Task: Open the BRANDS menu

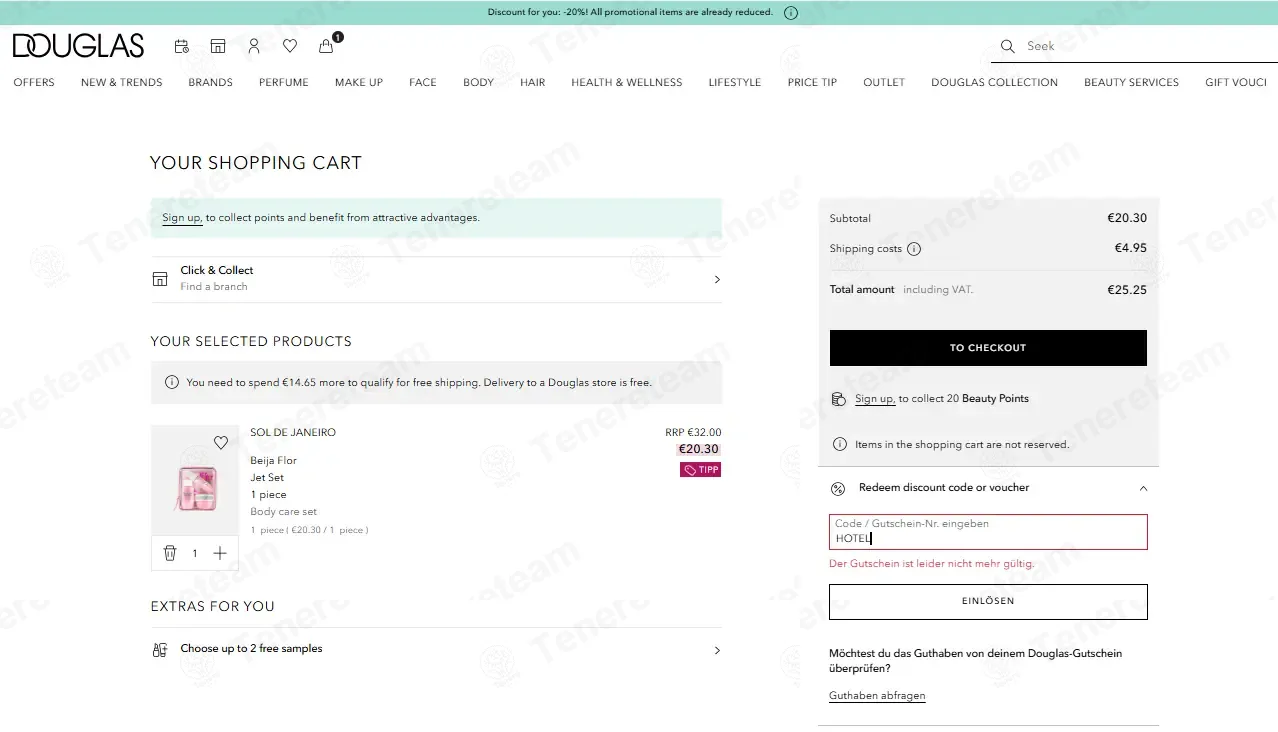Action: click(x=210, y=82)
